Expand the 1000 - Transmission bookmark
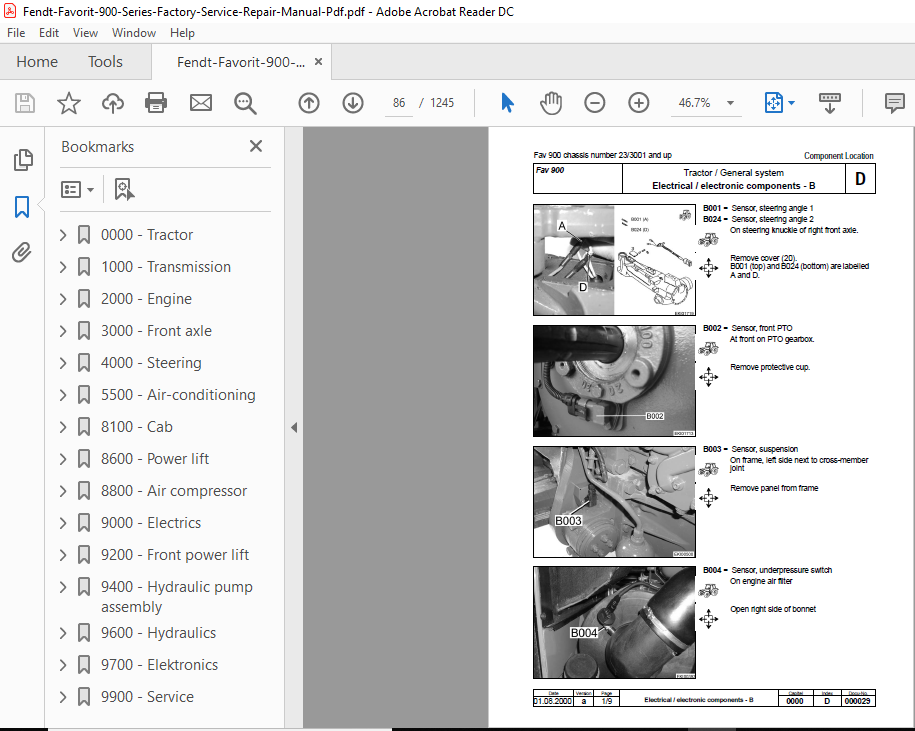 pos(63,267)
